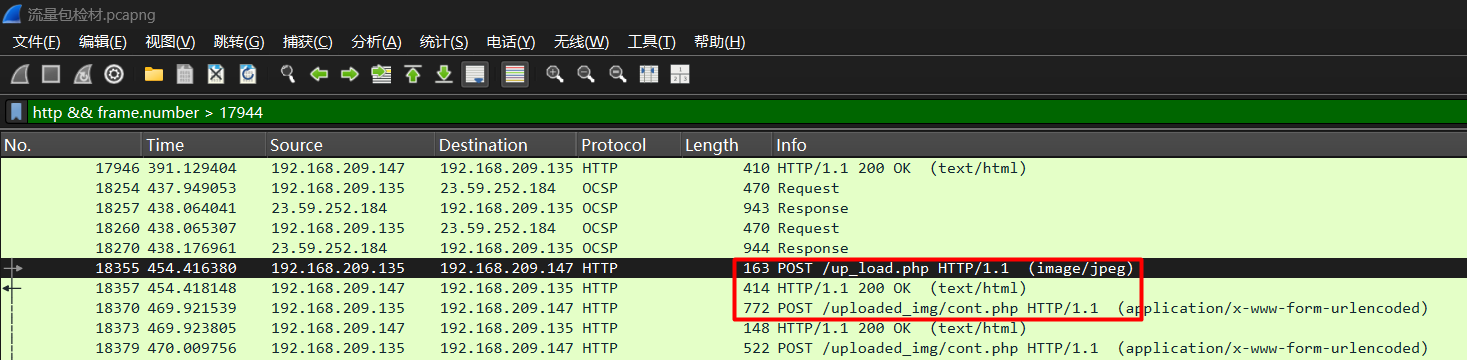Click into the display filter field
The image size is (1467, 360).
click(745, 112)
